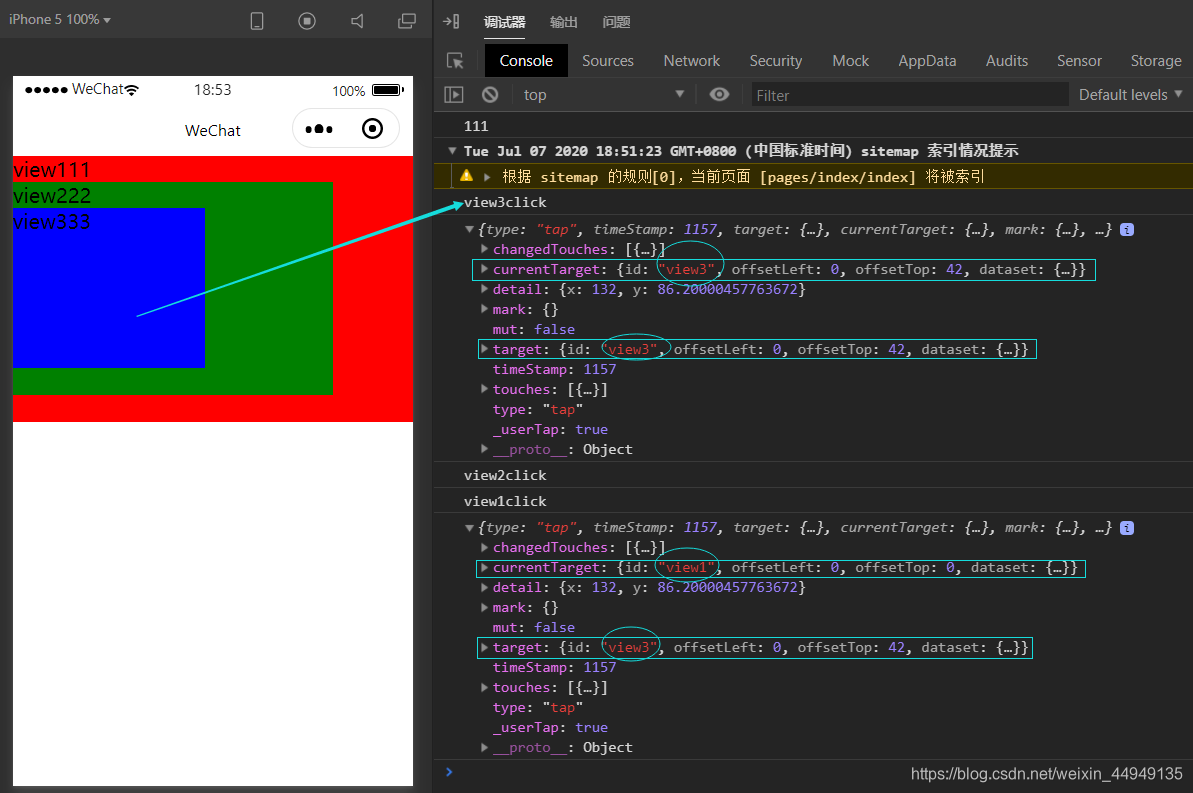
Task: Click the first mut: false row
Action: pyautogui.click(x=533, y=329)
